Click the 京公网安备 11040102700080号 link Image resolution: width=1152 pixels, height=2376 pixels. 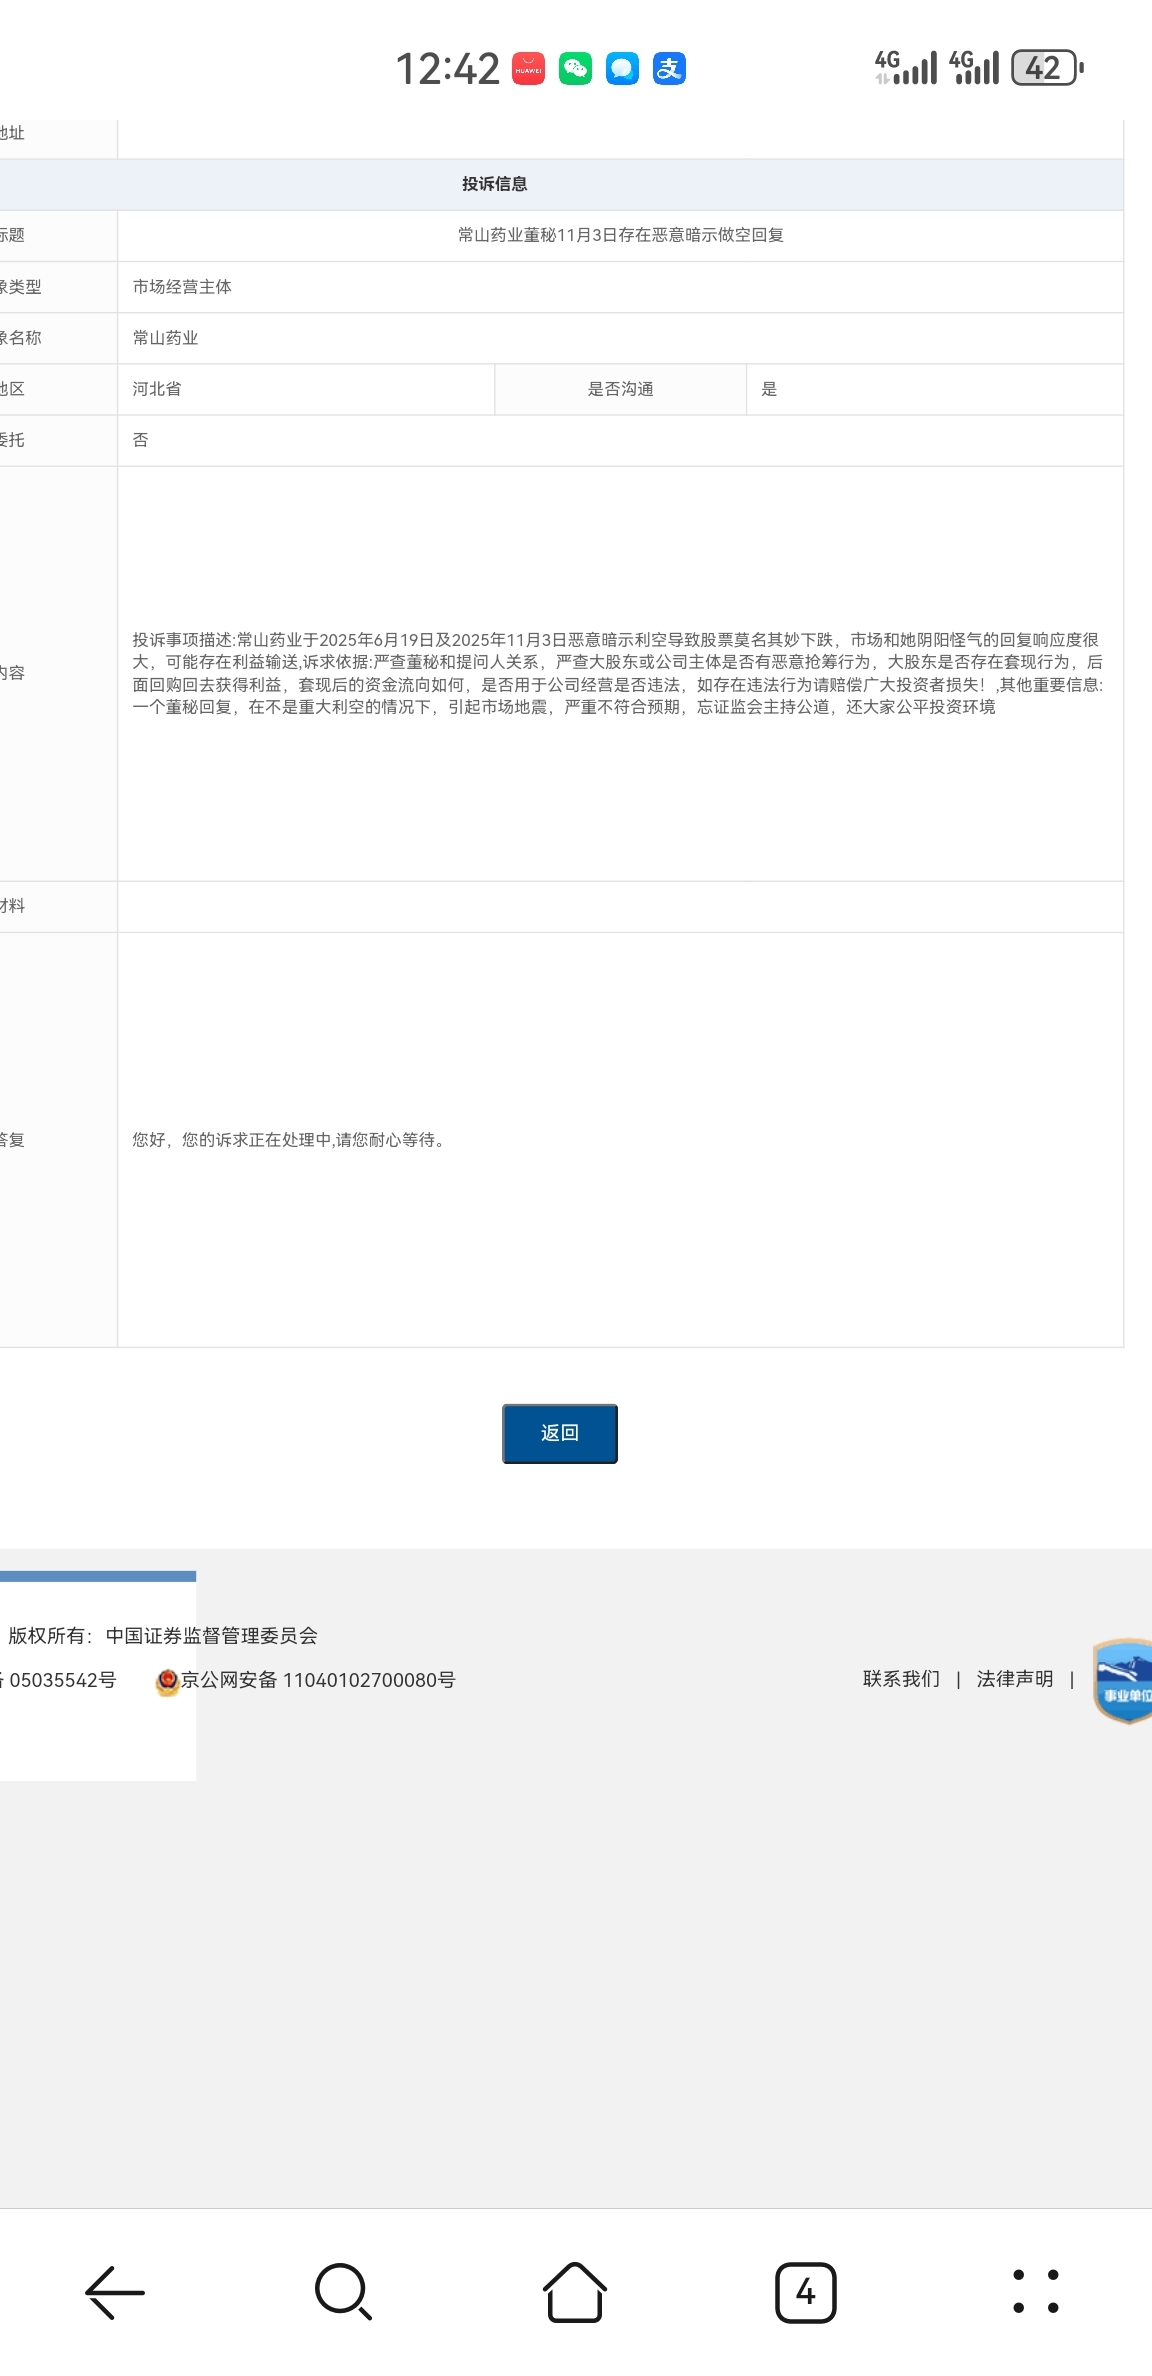pos(318,1680)
